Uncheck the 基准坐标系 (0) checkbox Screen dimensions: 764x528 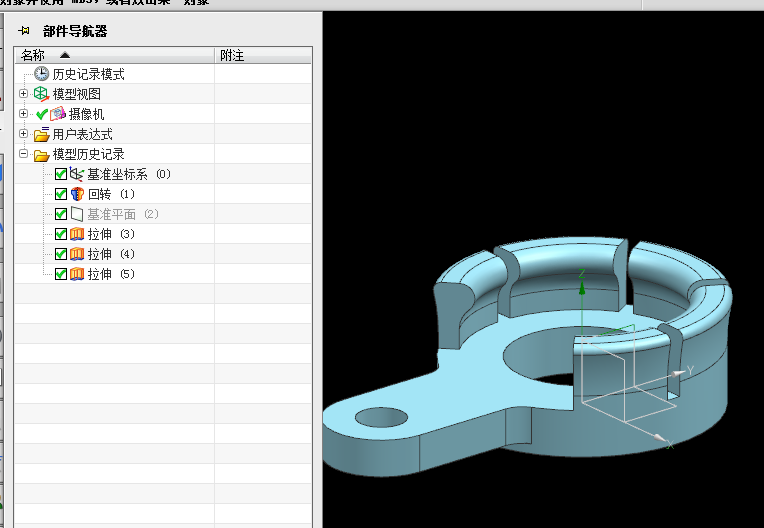[x=61, y=174]
